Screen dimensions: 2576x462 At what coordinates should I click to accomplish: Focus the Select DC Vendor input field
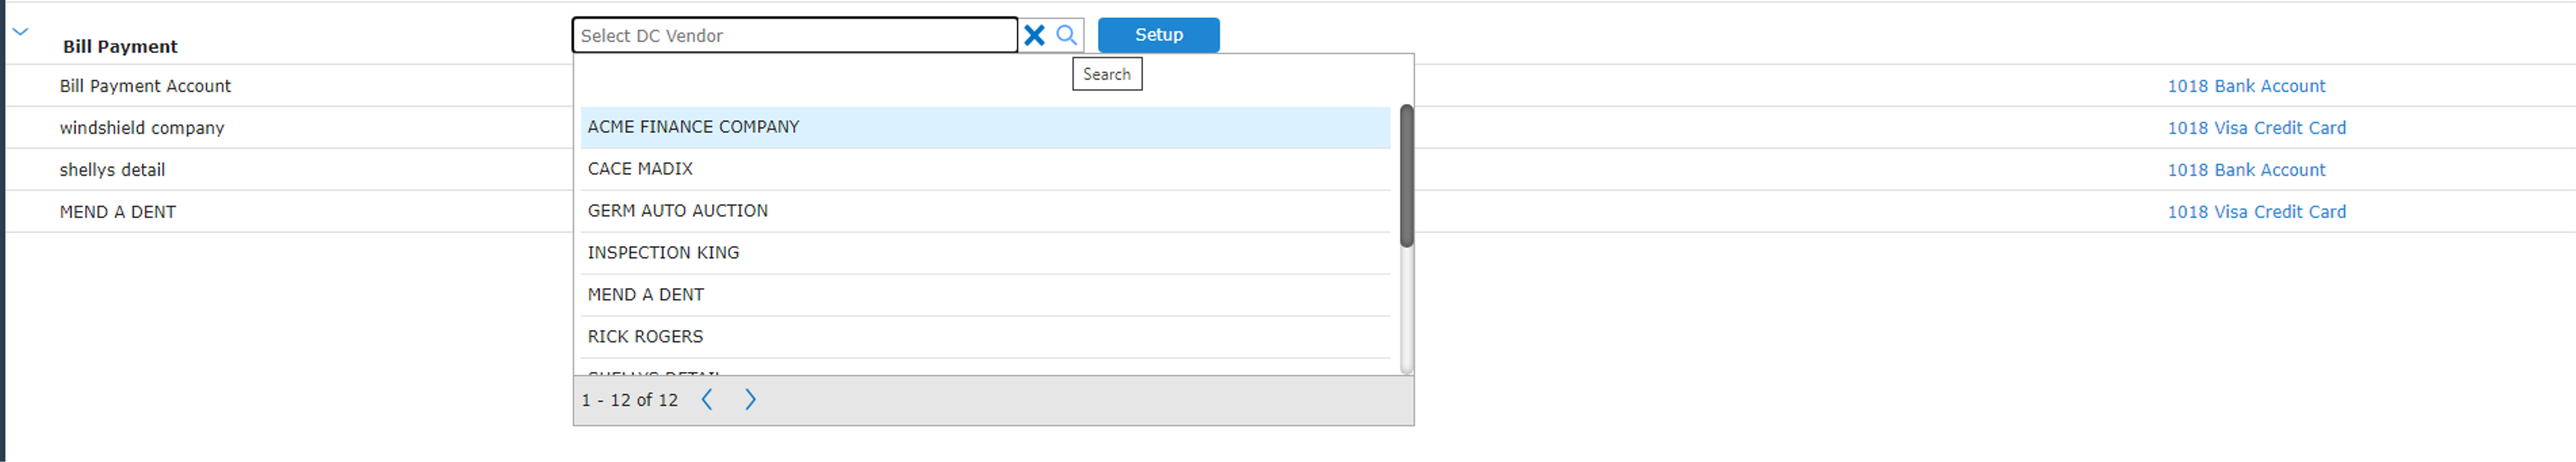coord(795,35)
